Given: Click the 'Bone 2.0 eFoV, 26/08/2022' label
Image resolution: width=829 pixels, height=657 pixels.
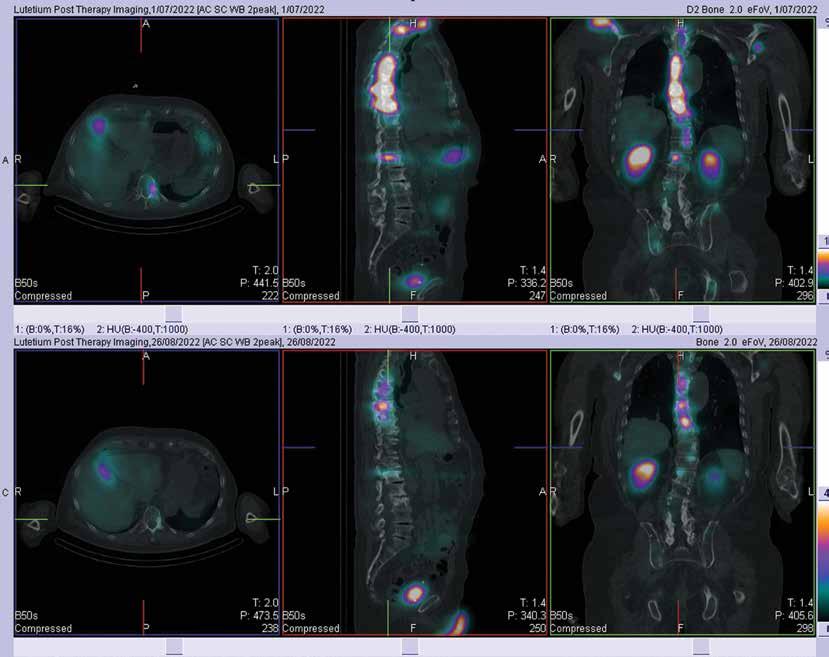Looking at the screenshot, I should (756, 342).
